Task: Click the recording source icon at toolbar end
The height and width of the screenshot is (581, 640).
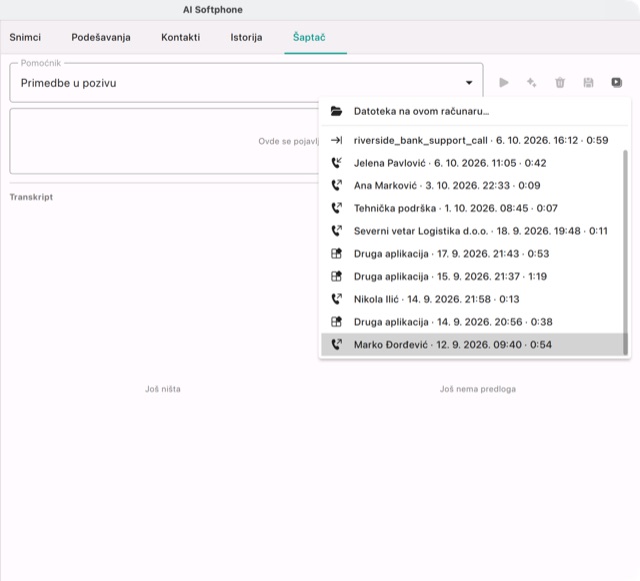Action: 616,83
